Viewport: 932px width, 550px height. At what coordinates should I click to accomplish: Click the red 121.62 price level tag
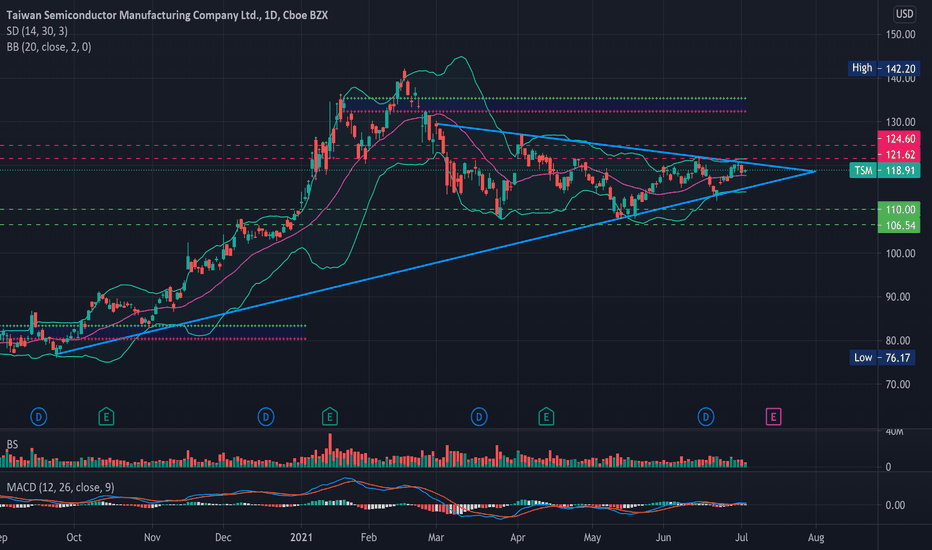[899, 155]
